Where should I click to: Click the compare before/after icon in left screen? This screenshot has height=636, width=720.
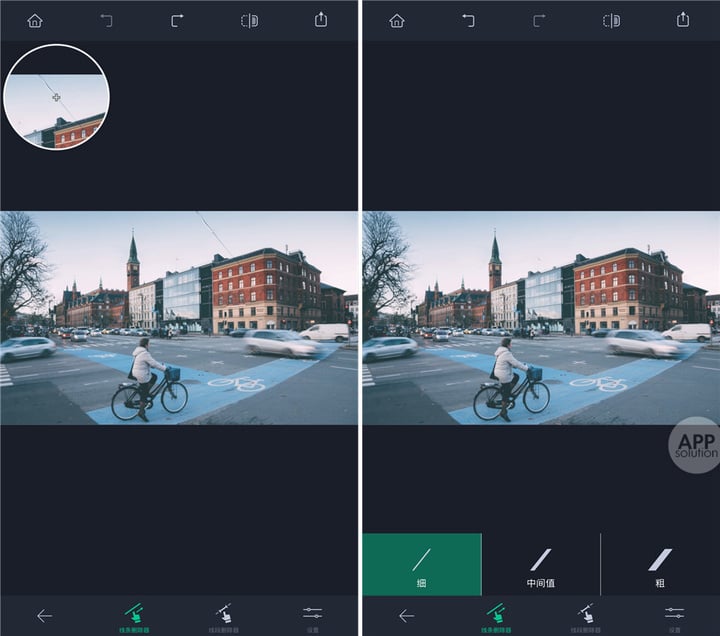[249, 21]
